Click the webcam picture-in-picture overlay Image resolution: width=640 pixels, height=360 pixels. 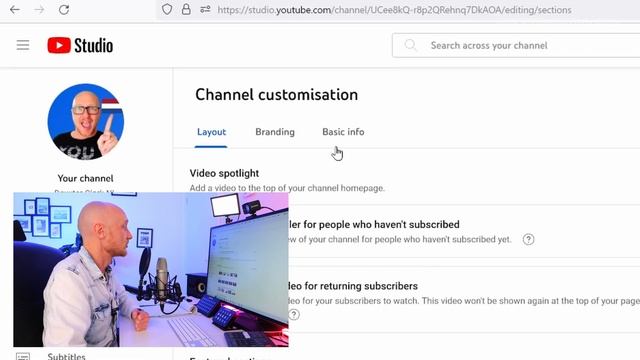tap(151, 269)
